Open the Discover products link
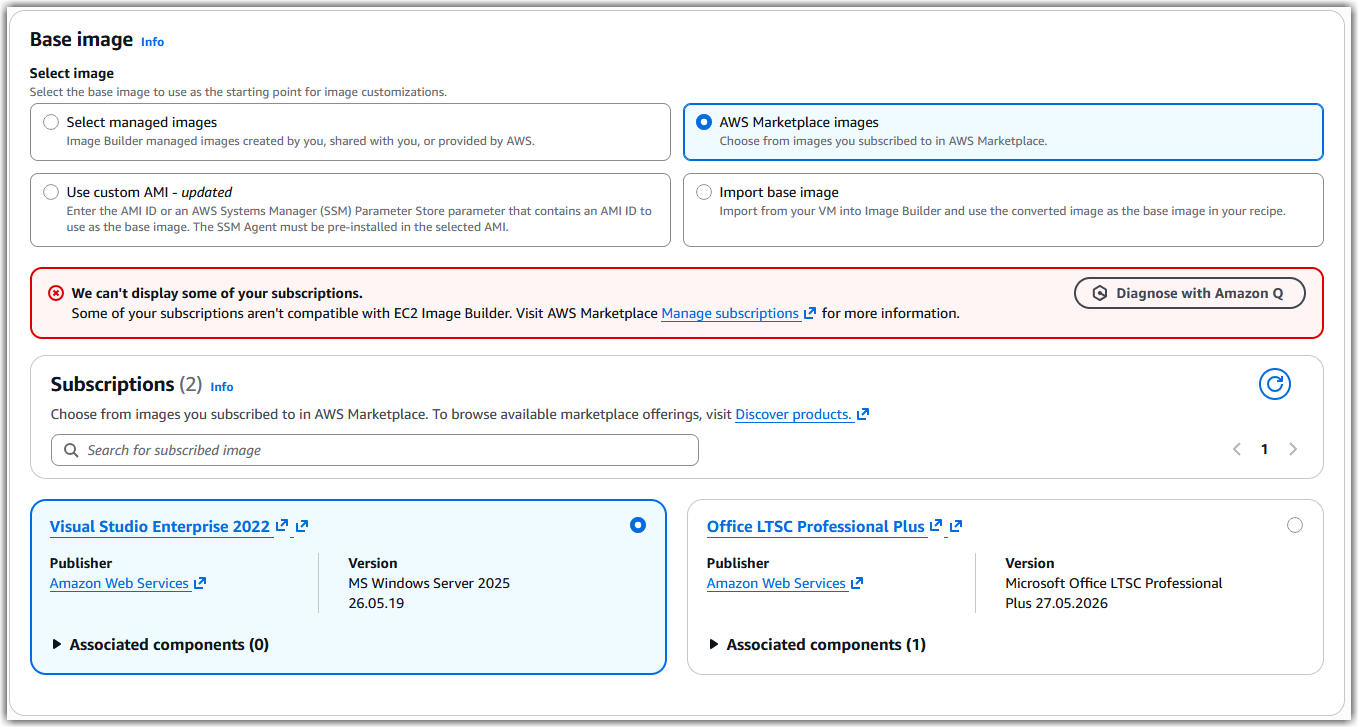 point(794,414)
